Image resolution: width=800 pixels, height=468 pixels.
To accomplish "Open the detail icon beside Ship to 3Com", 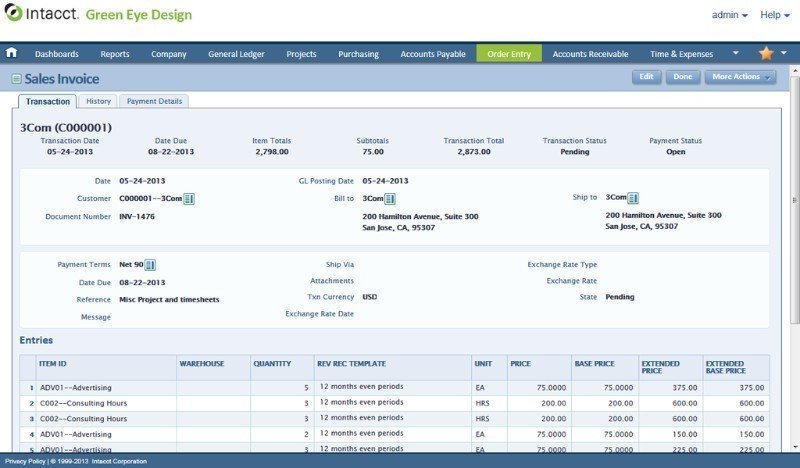I will (633, 198).
